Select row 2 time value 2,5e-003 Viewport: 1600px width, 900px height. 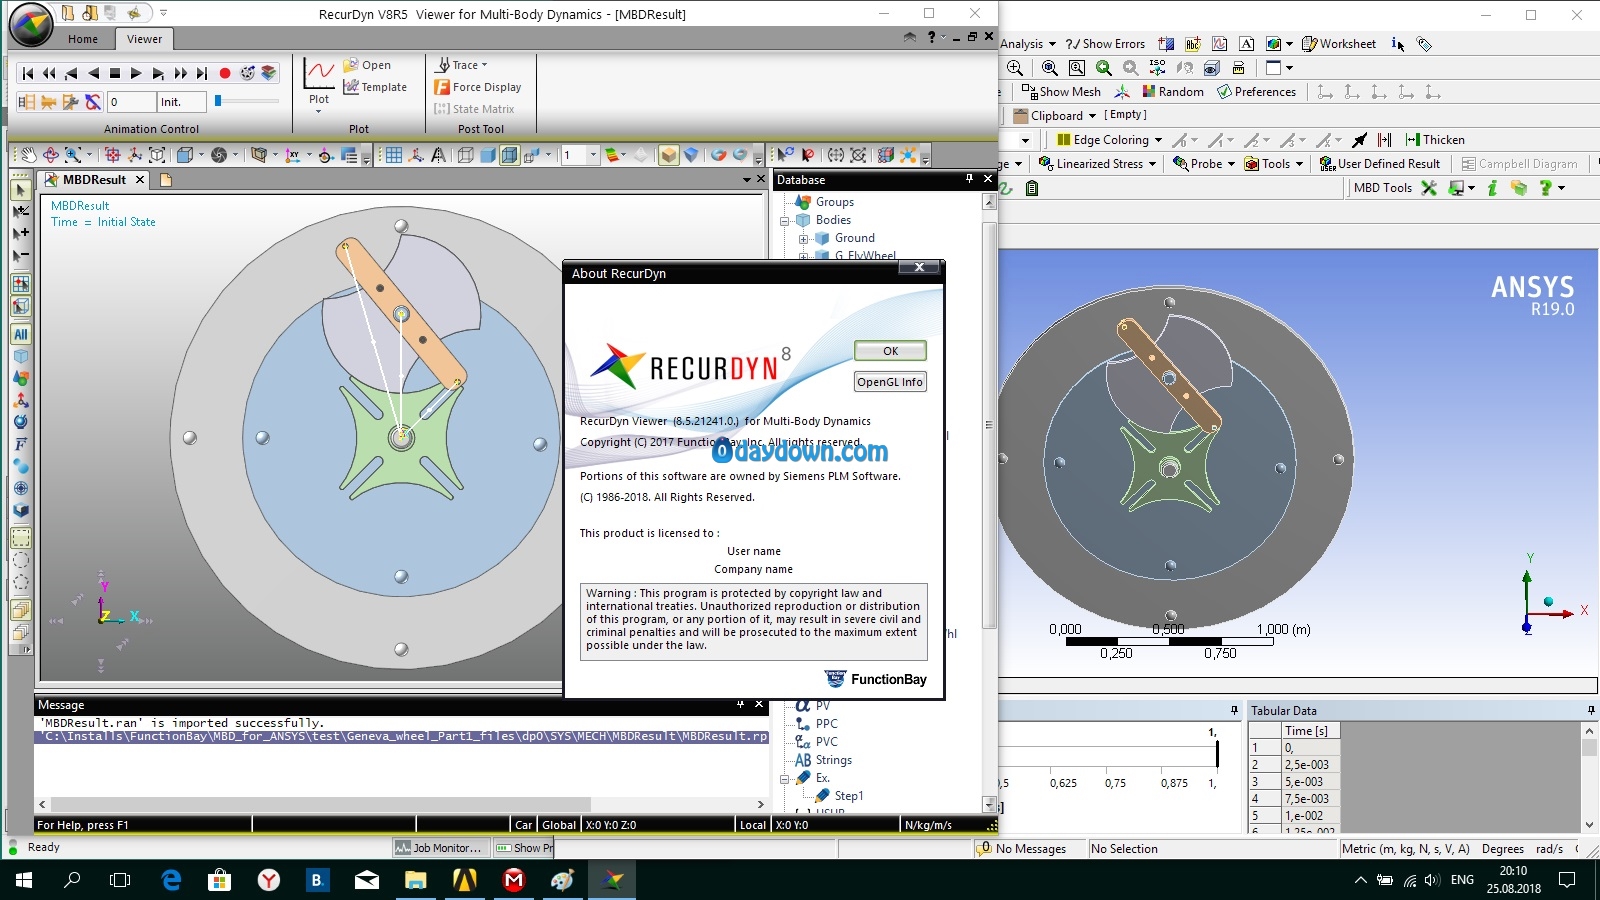point(1311,765)
